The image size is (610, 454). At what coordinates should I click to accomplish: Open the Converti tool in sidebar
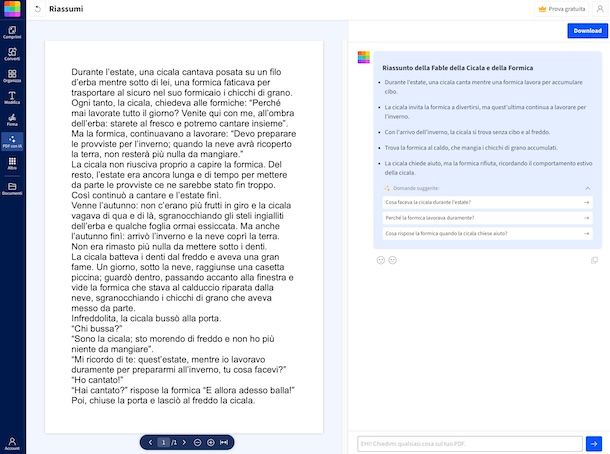click(12, 55)
